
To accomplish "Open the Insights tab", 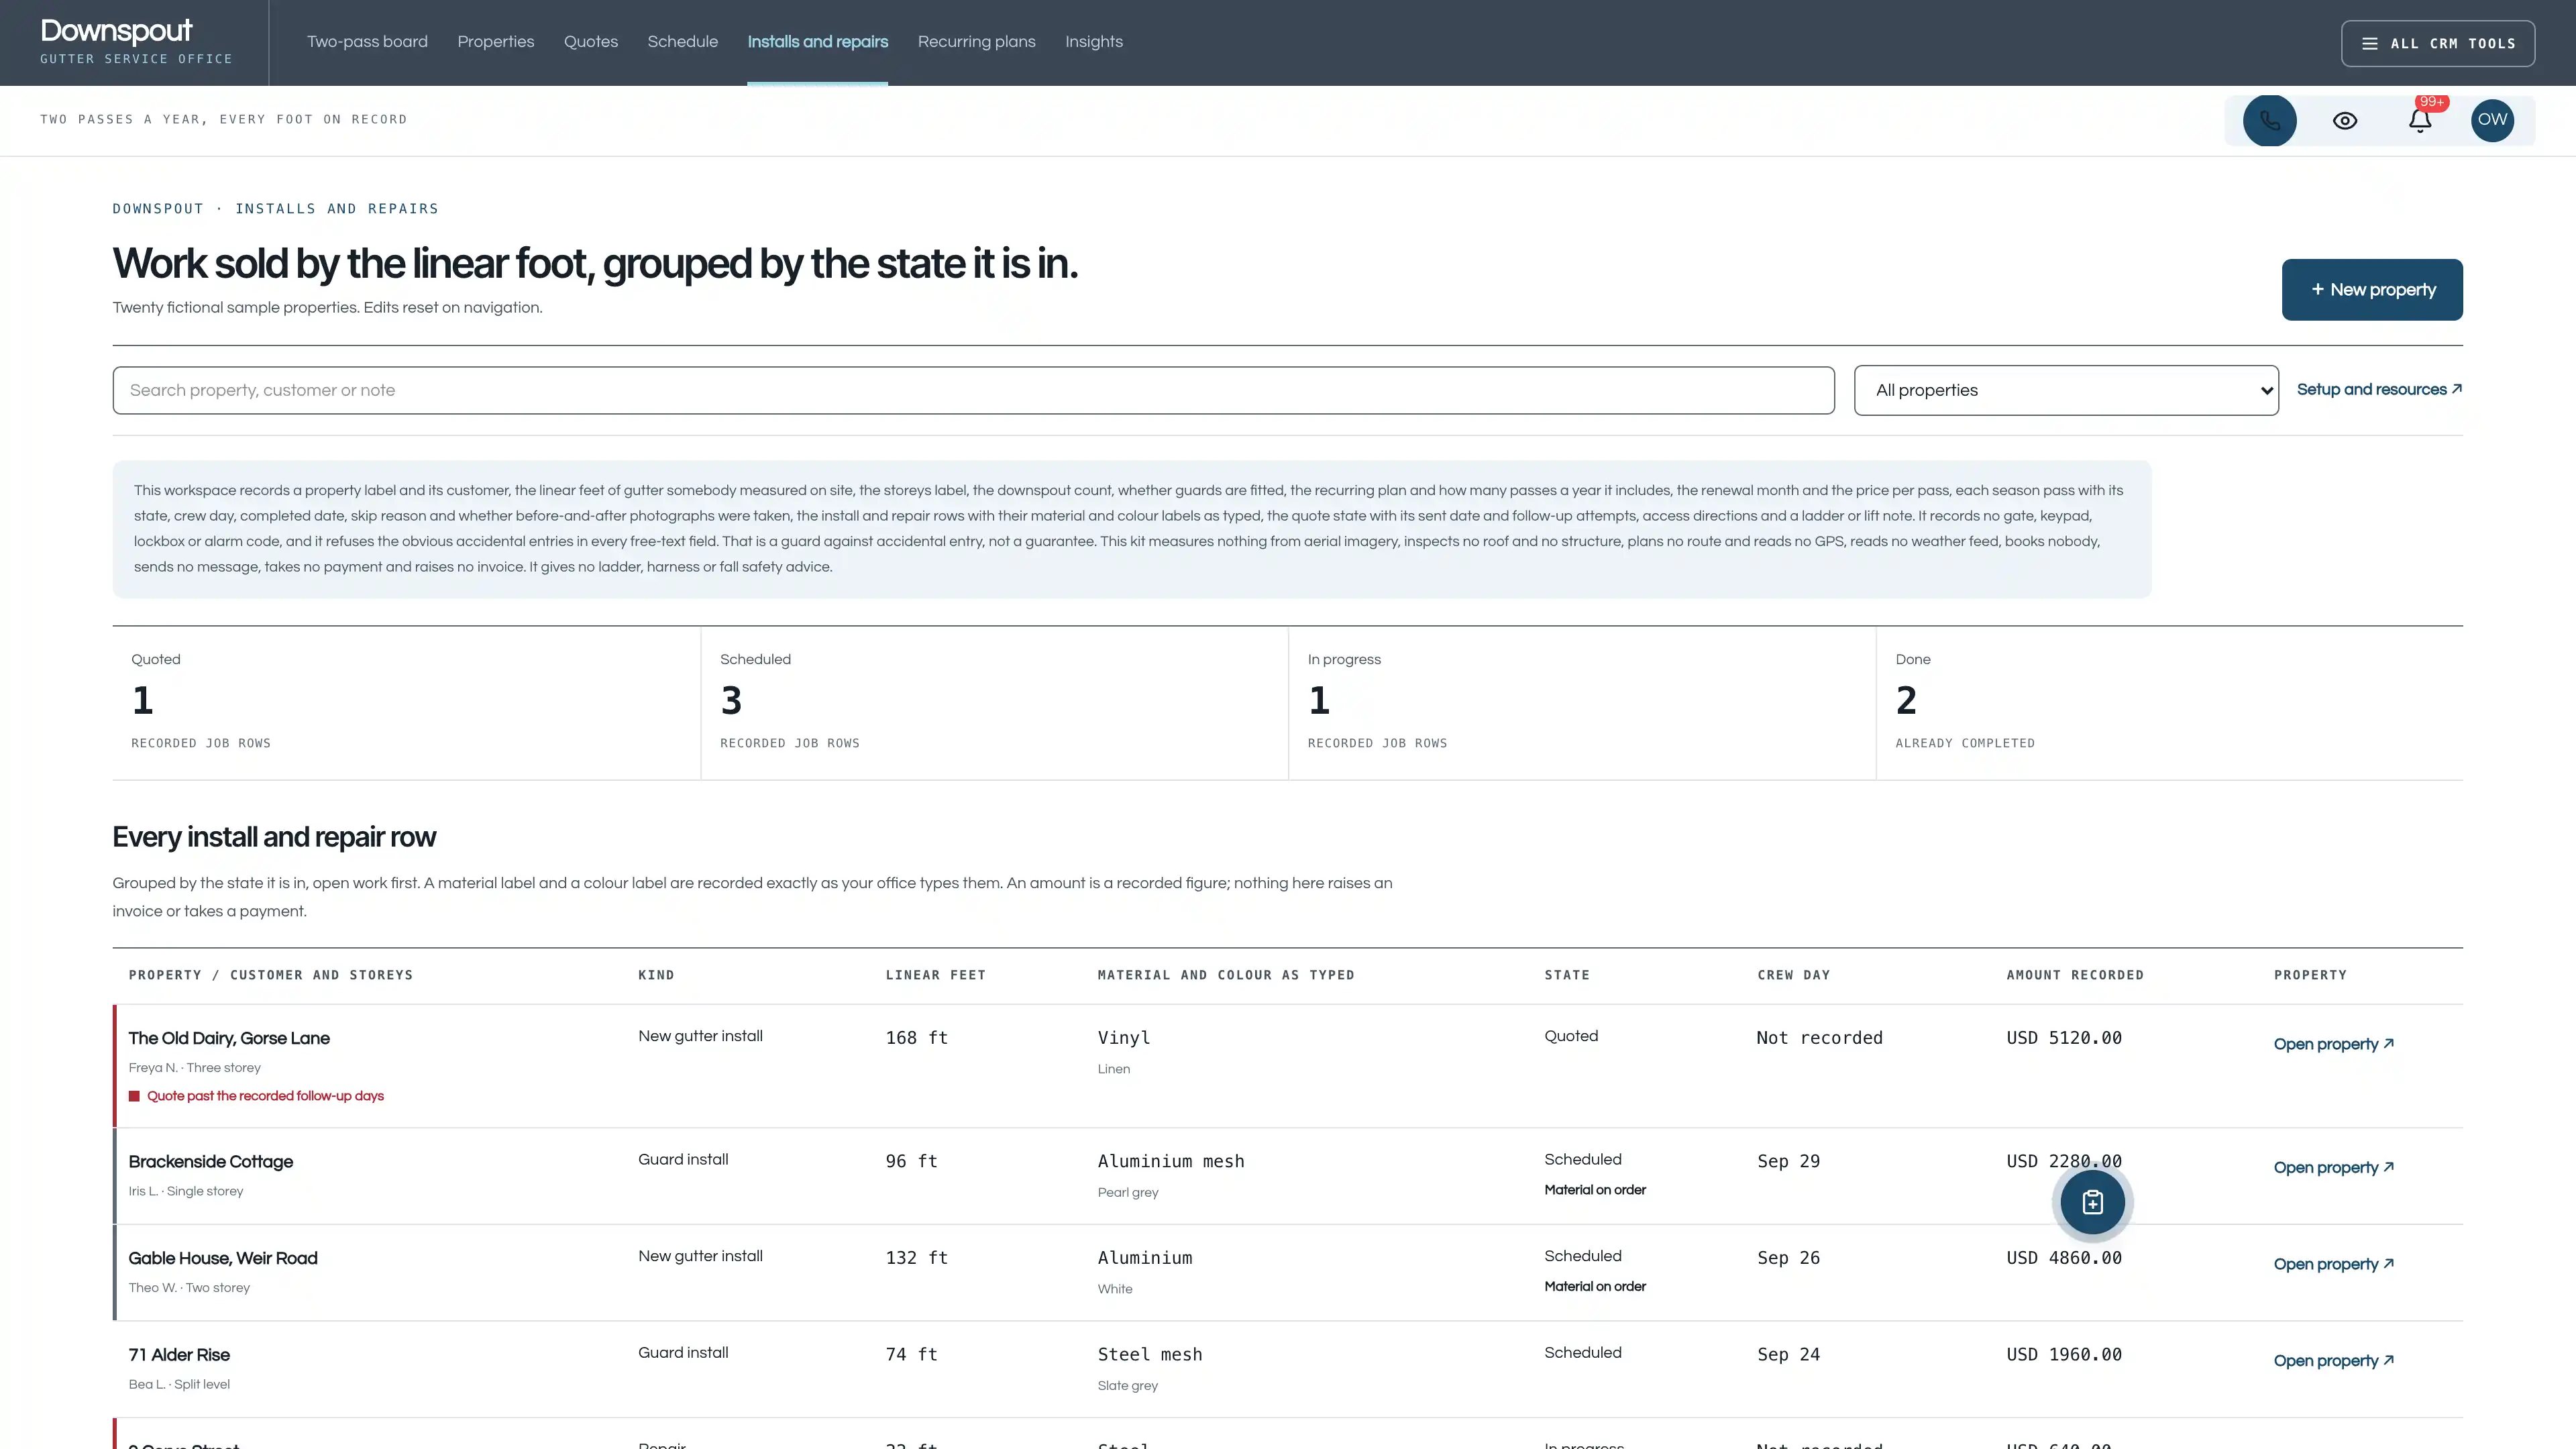I will (x=1093, y=42).
